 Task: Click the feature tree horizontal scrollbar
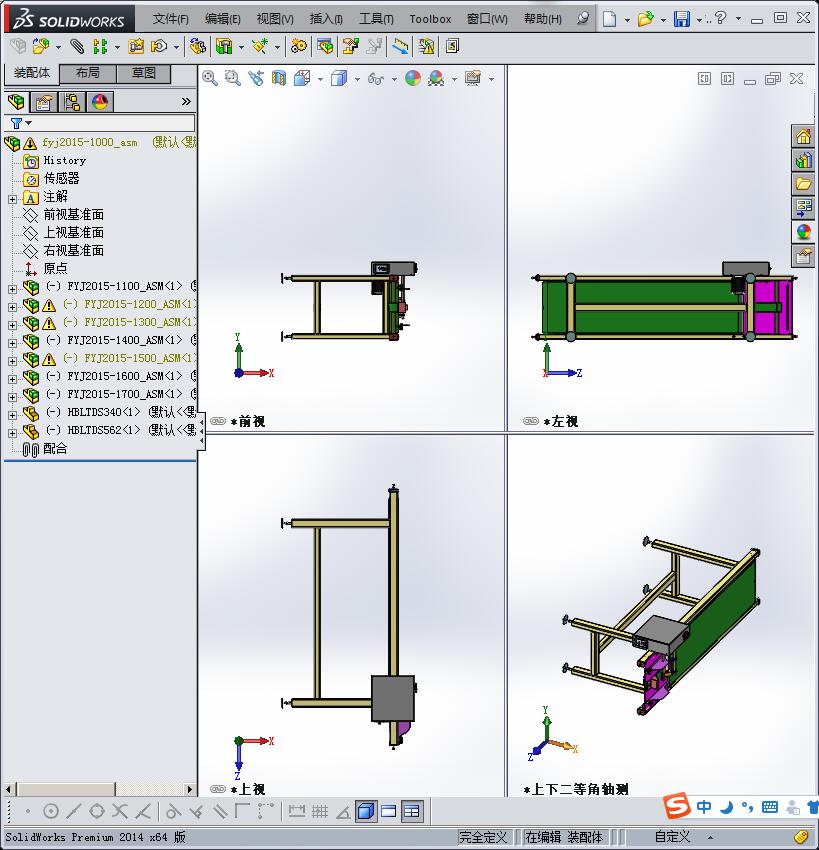click(x=100, y=789)
